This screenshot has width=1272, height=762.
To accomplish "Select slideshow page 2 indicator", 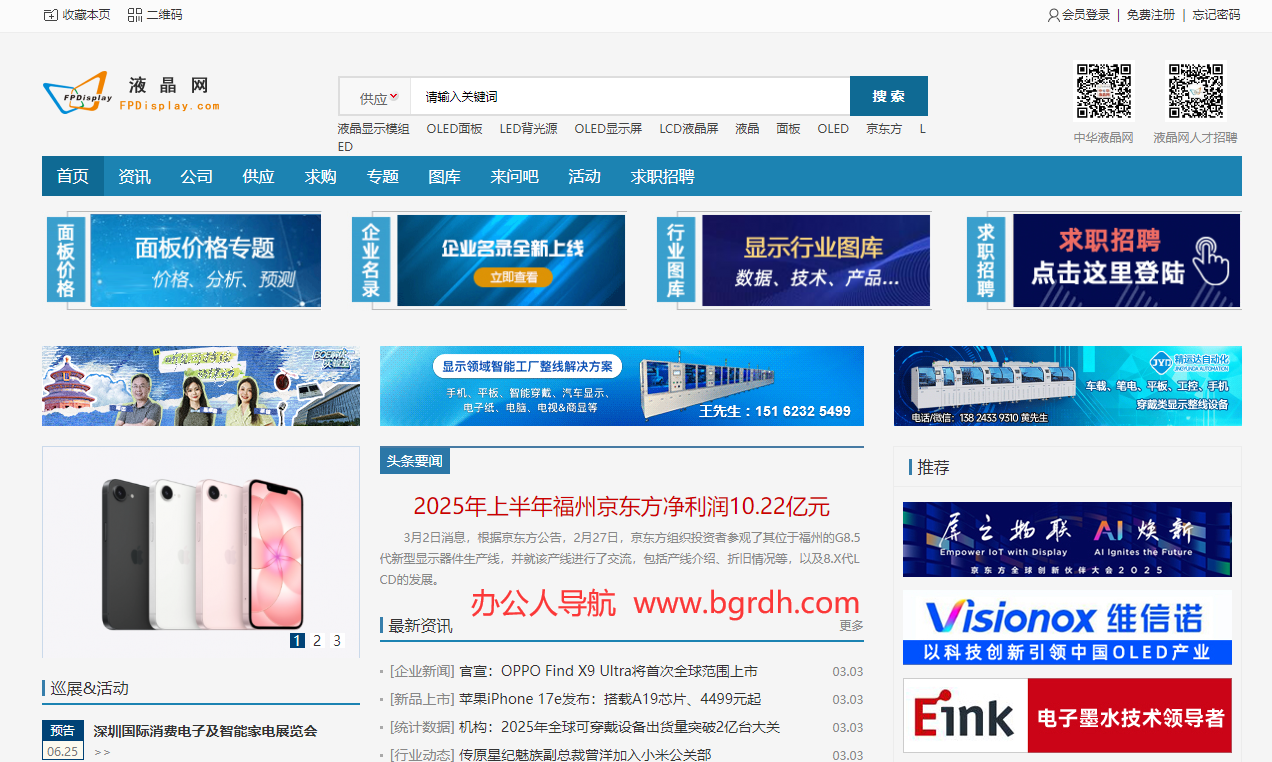I will pos(317,641).
